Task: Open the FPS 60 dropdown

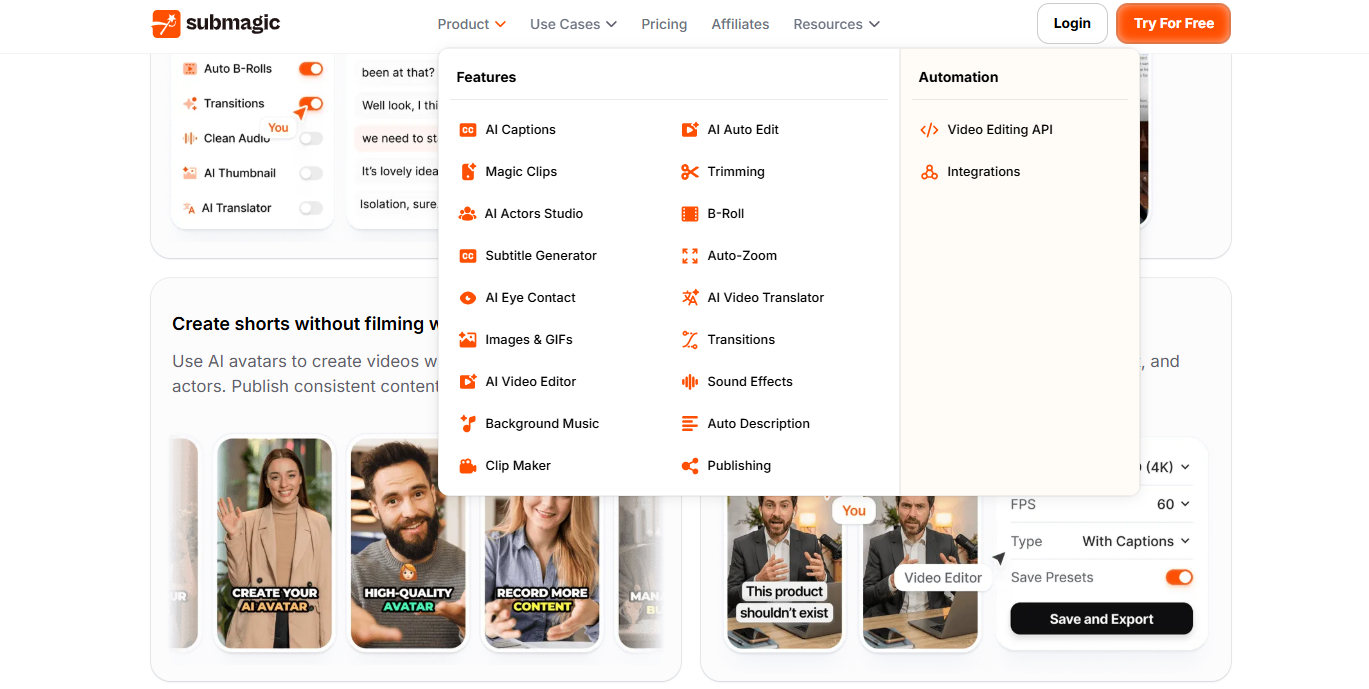Action: [1174, 504]
